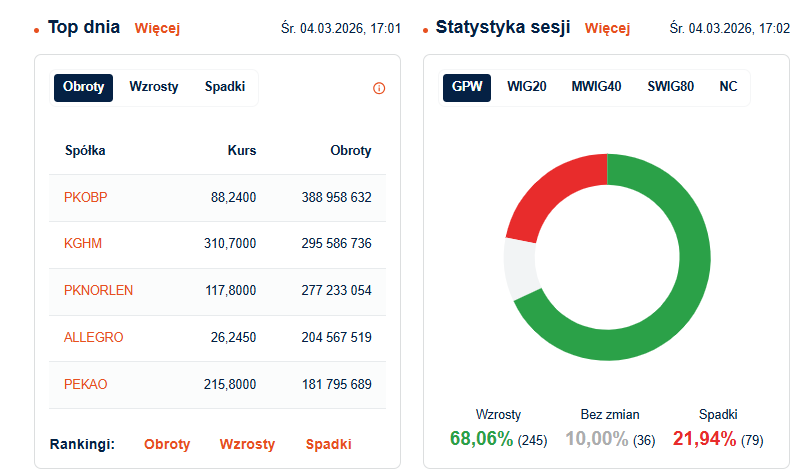Viewport: 811px width, 470px height.
Task: Click the 21,94% Spadki percentage
Action: point(704,439)
